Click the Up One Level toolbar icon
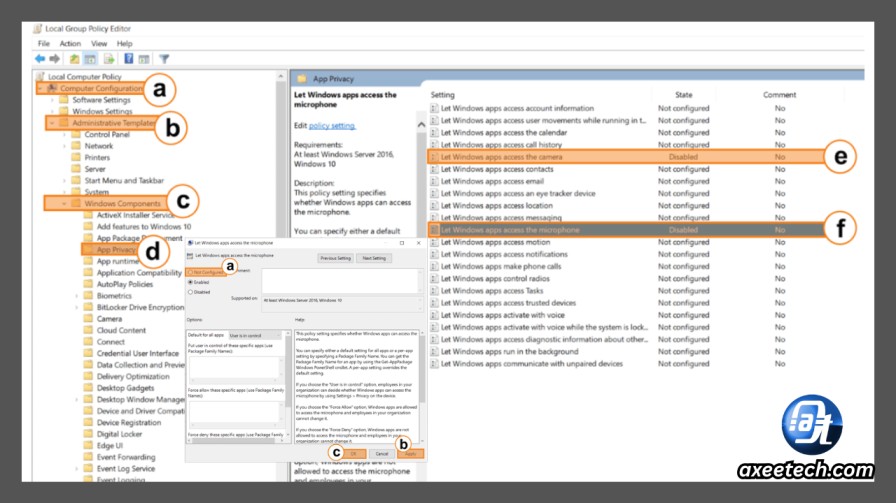896x503 pixels. pyautogui.click(x=74, y=59)
